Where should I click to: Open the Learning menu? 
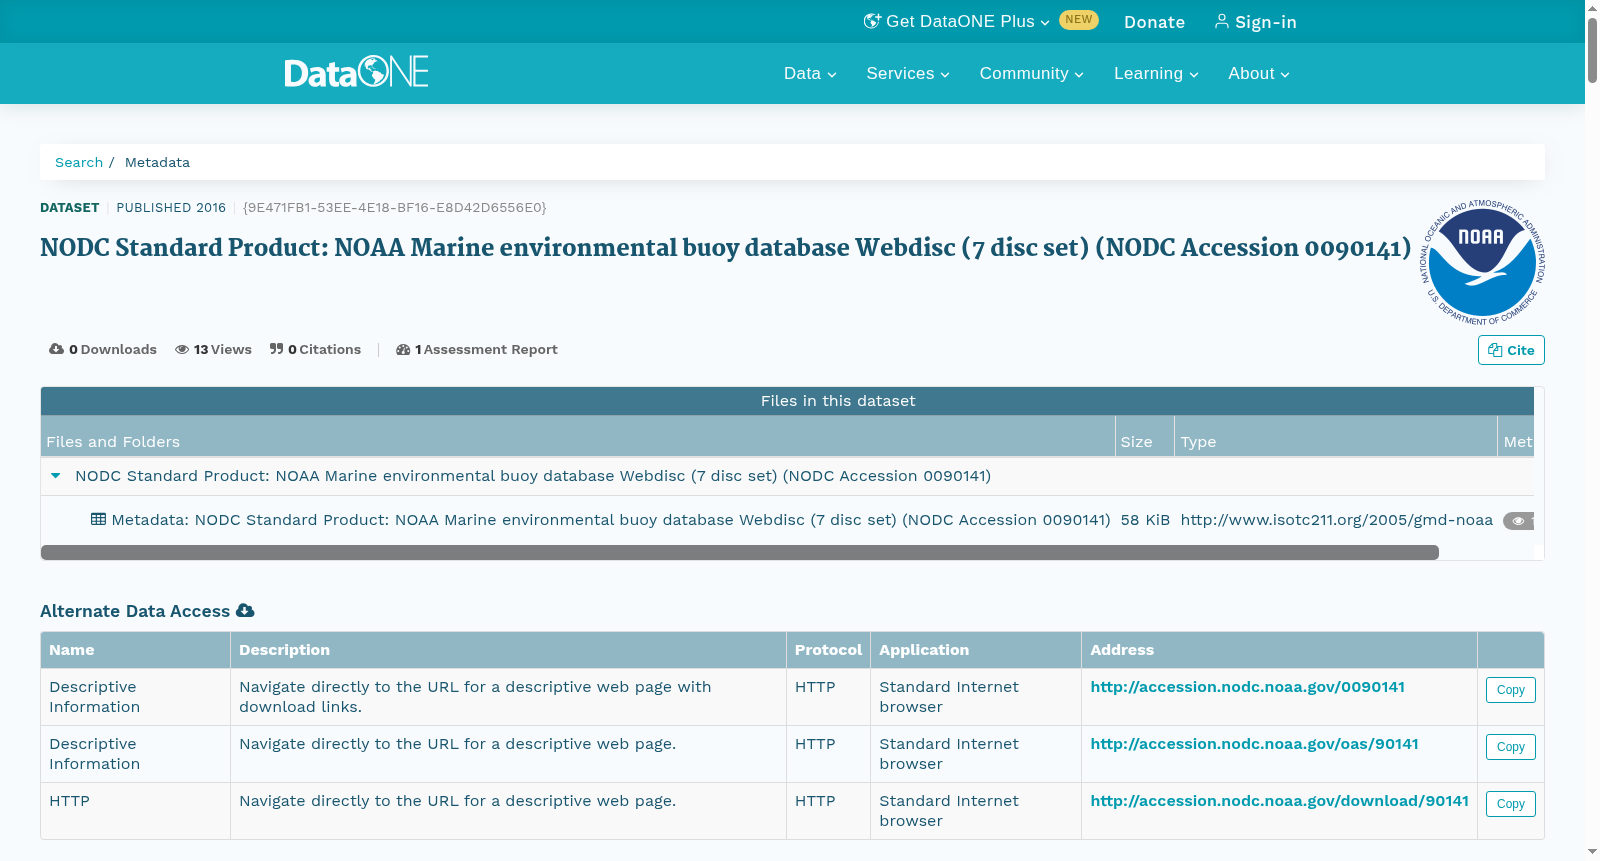click(x=1156, y=73)
